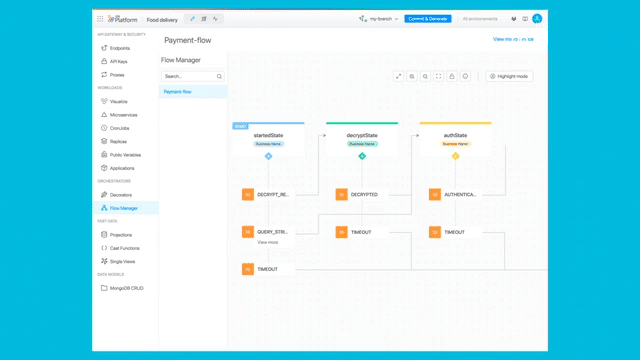The image size is (640, 360).
Task: Open the apps grid launcher icon
Action: [100, 19]
